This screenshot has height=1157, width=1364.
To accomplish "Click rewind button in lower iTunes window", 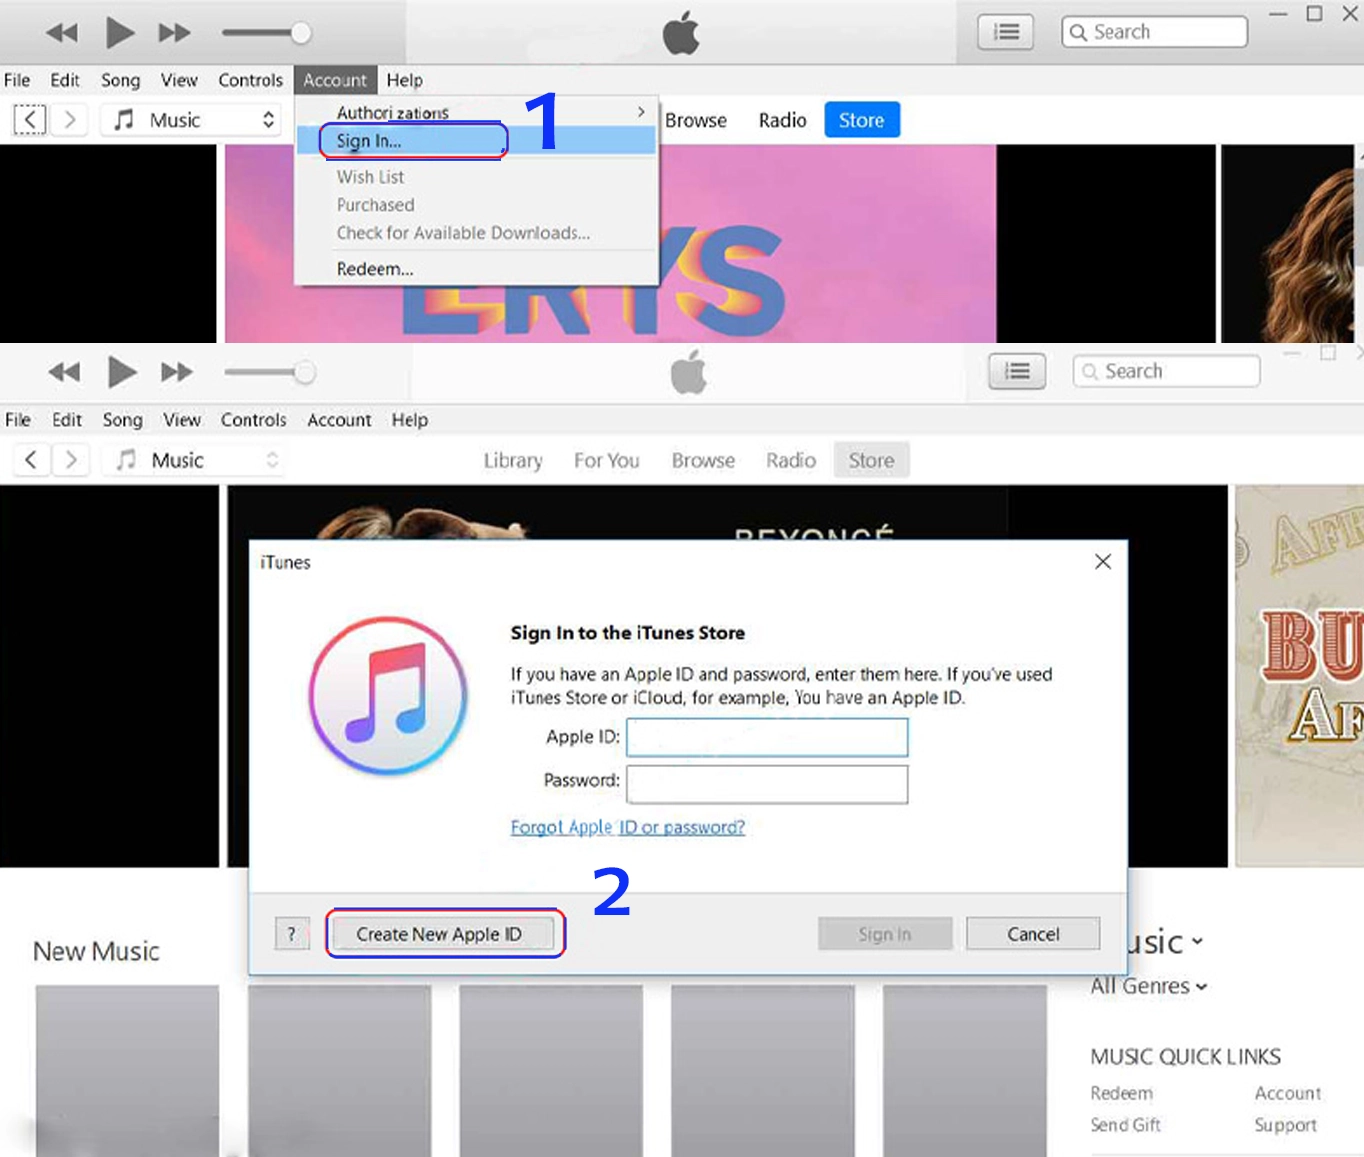I will click(x=64, y=373).
